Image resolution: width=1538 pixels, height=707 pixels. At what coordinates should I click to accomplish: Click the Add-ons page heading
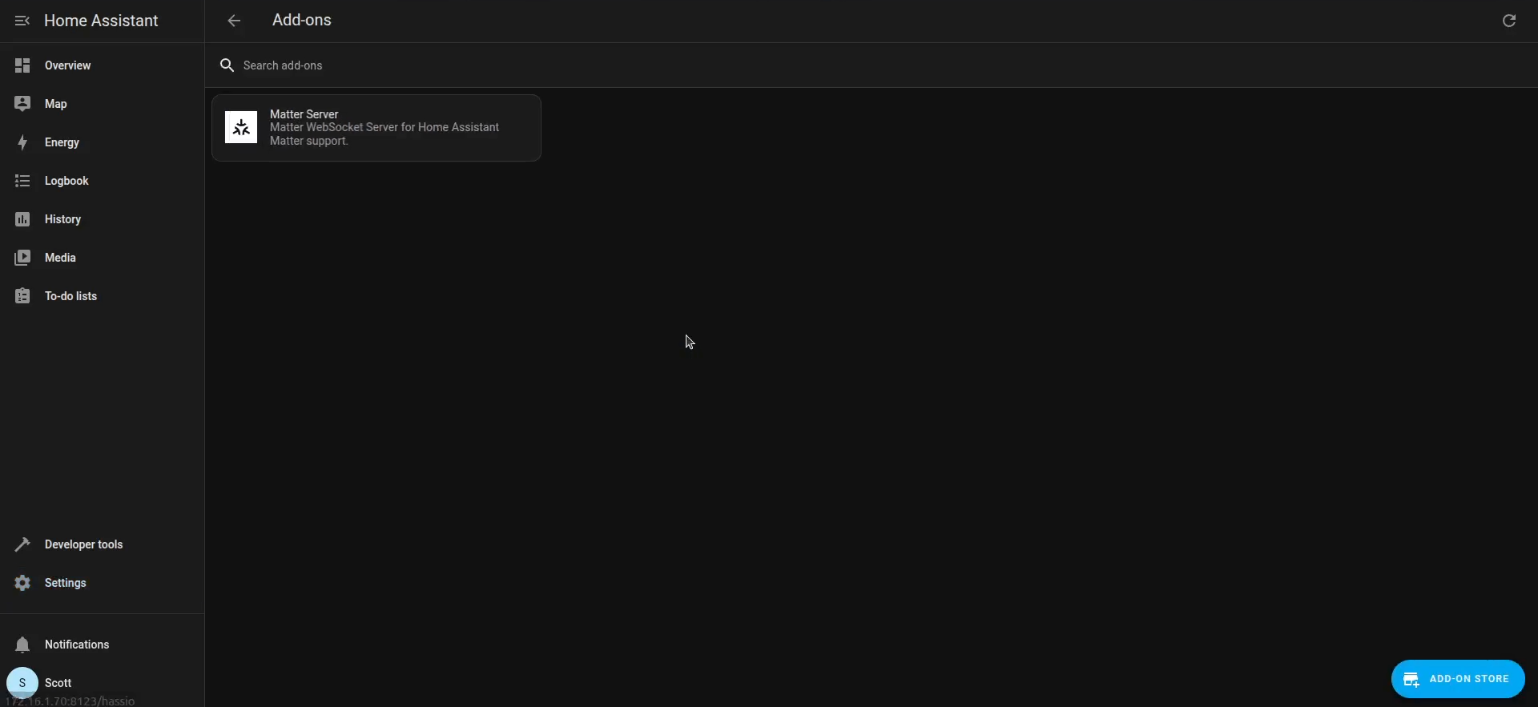pyautogui.click(x=302, y=20)
